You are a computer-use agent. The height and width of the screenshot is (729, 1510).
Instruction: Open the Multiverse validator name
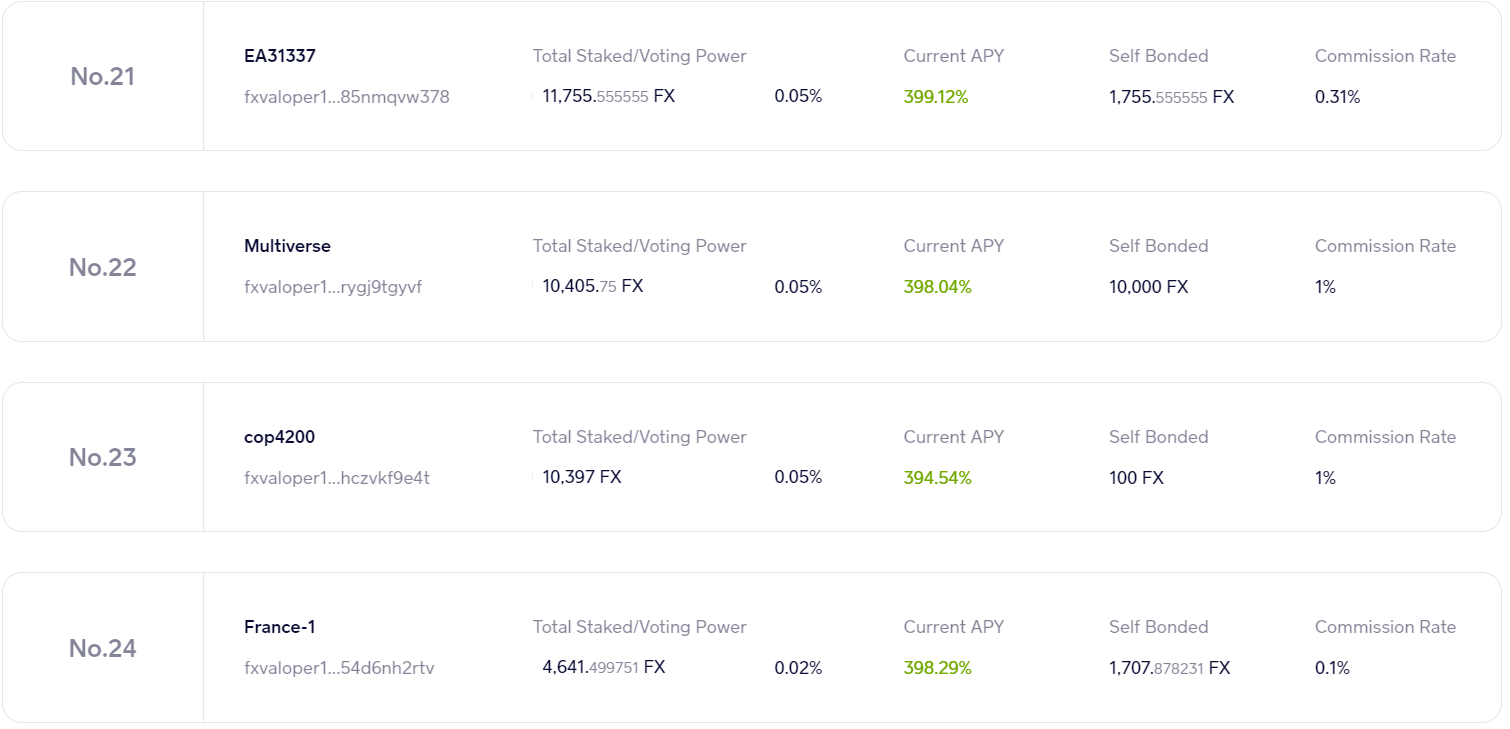point(287,246)
